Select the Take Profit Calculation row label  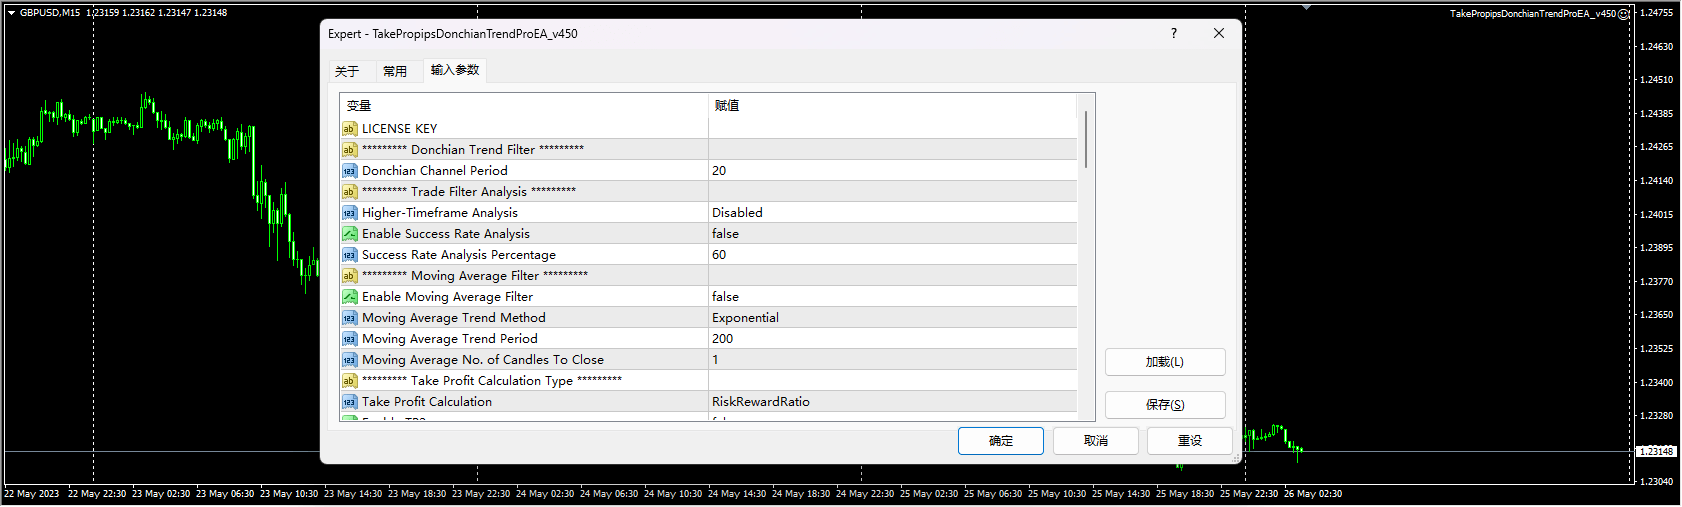pos(427,401)
